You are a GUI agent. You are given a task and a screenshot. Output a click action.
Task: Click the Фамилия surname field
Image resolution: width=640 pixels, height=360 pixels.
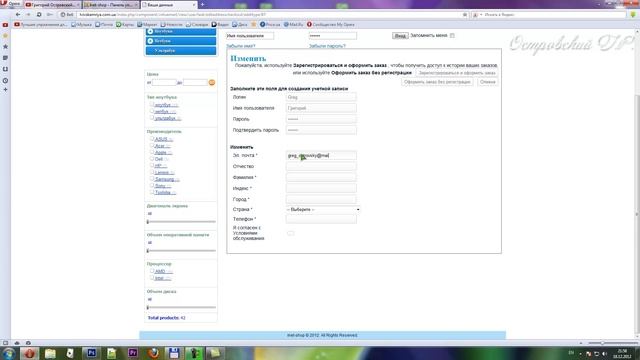coord(321,177)
